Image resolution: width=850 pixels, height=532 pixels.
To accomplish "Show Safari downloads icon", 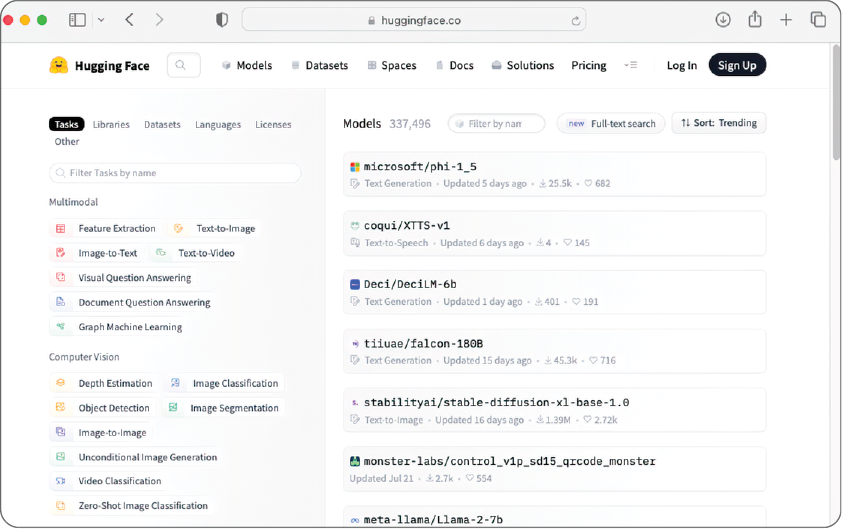I will (723, 20).
